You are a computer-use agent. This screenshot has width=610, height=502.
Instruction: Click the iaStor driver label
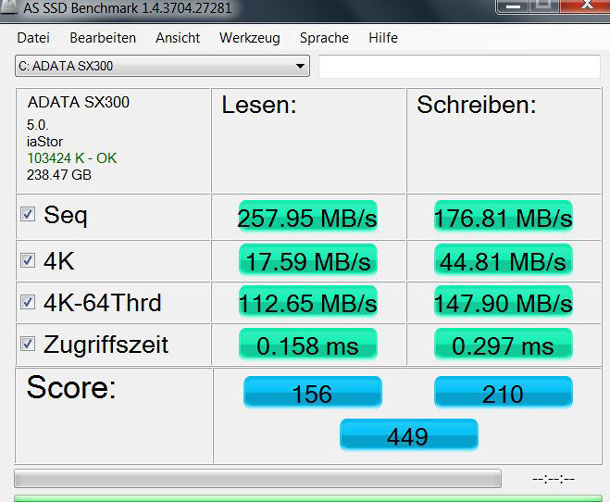(x=44, y=142)
